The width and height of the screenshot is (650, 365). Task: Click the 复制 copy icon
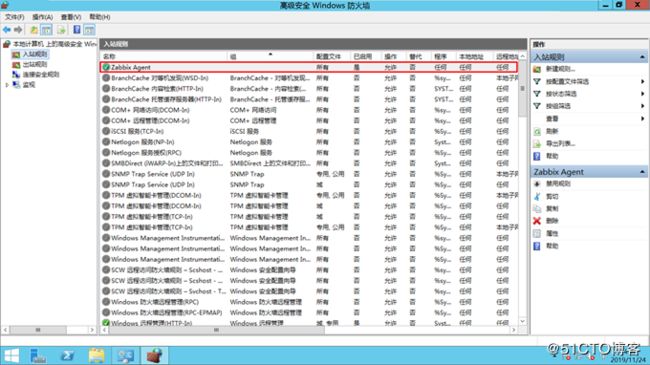pos(537,209)
